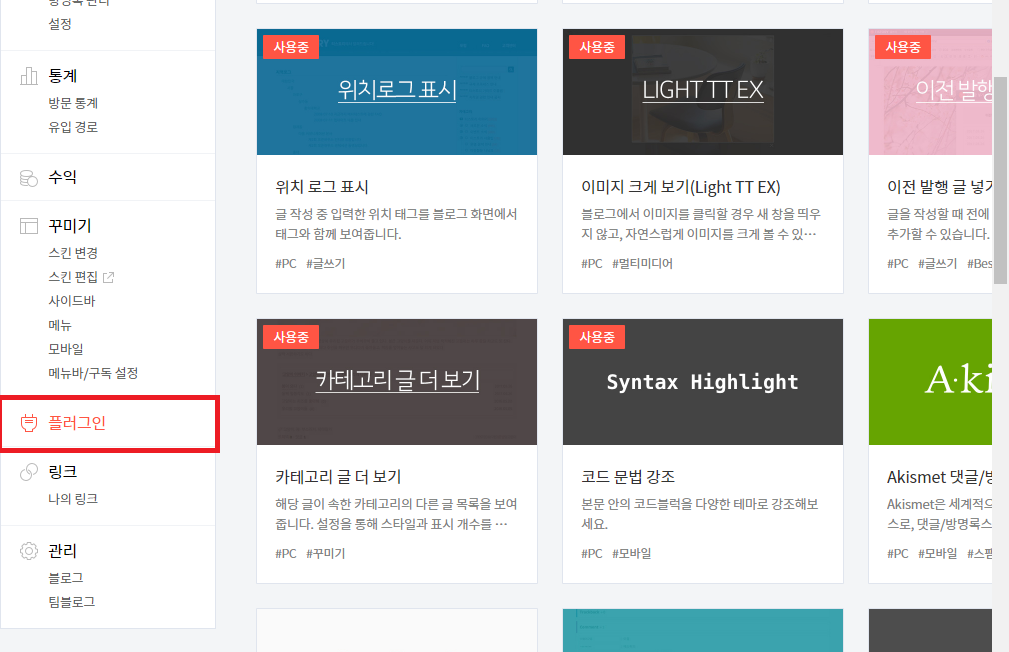Click the 위치 로그 표시 description text
Viewport: 1009px width, 652px height.
[x=396, y=224]
